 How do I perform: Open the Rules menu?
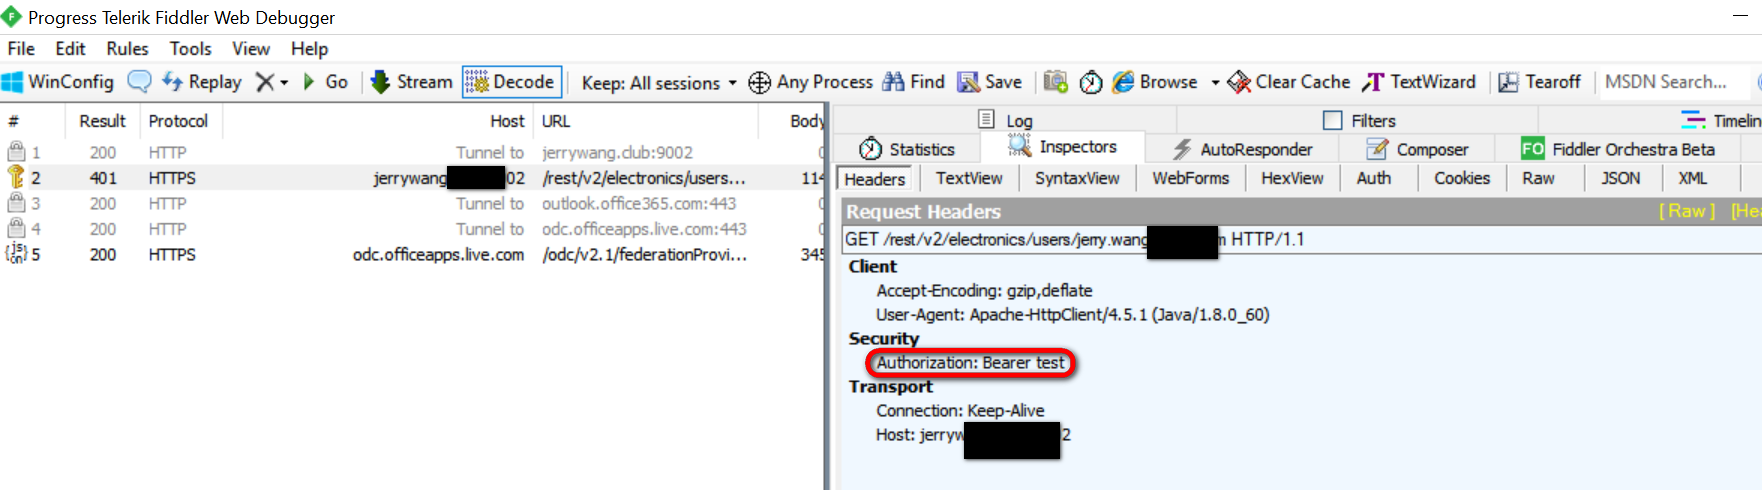click(127, 48)
